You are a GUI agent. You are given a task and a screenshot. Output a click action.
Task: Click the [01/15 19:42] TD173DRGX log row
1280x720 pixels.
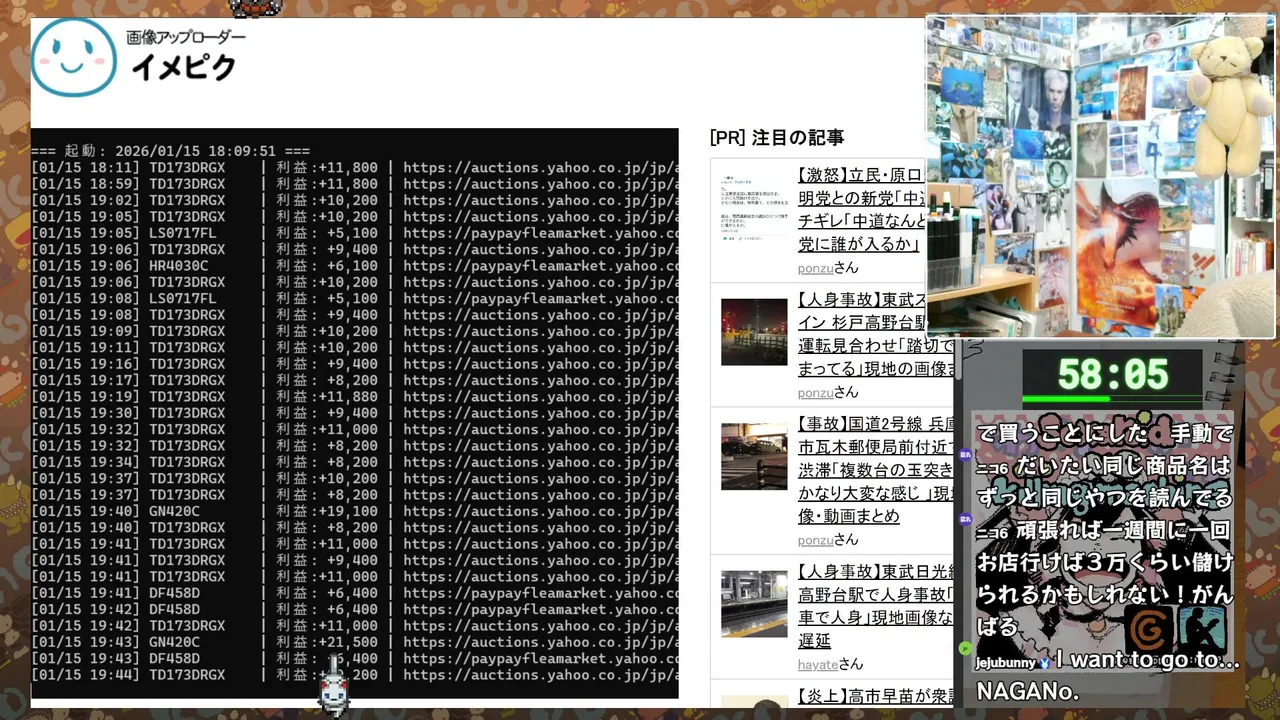354,625
